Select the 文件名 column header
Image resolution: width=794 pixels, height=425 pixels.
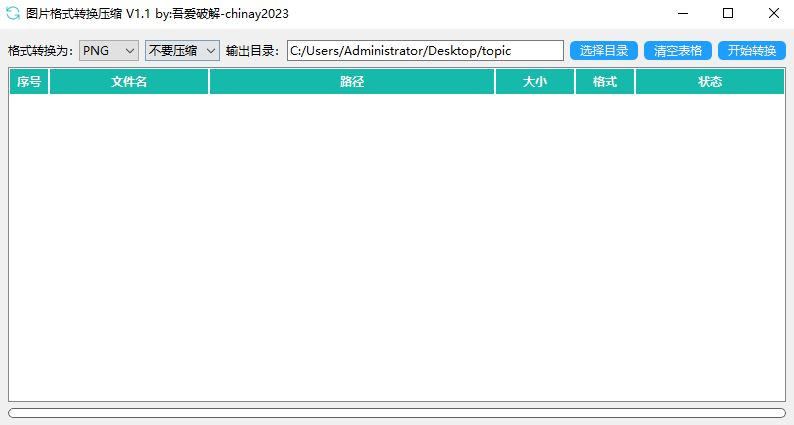tap(129, 82)
